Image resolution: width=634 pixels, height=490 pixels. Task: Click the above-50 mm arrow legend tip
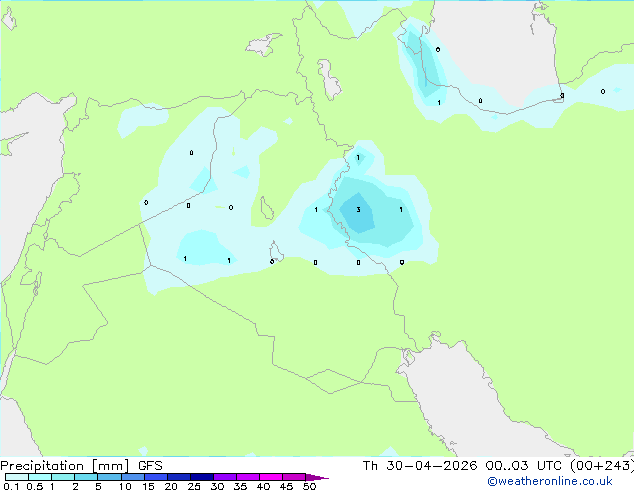(317, 477)
